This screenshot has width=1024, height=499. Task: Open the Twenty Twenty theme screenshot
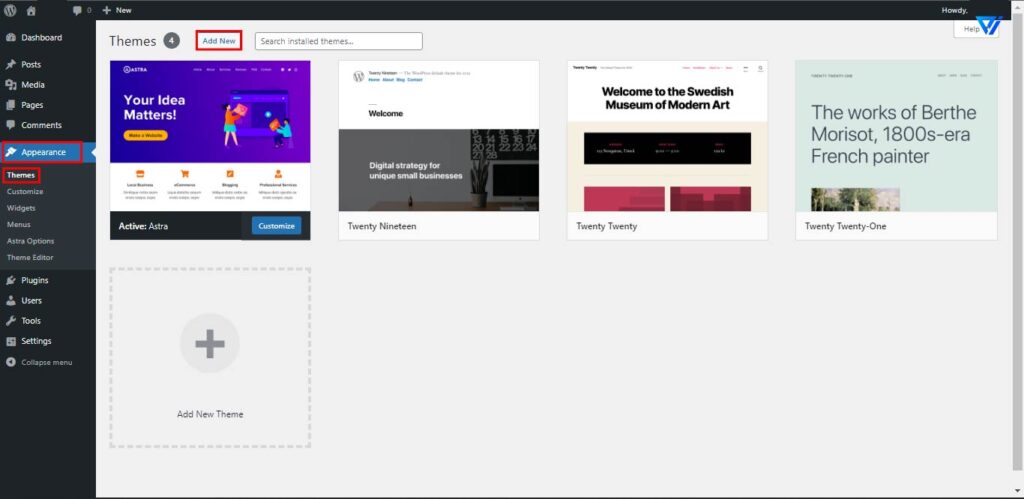tap(667, 136)
